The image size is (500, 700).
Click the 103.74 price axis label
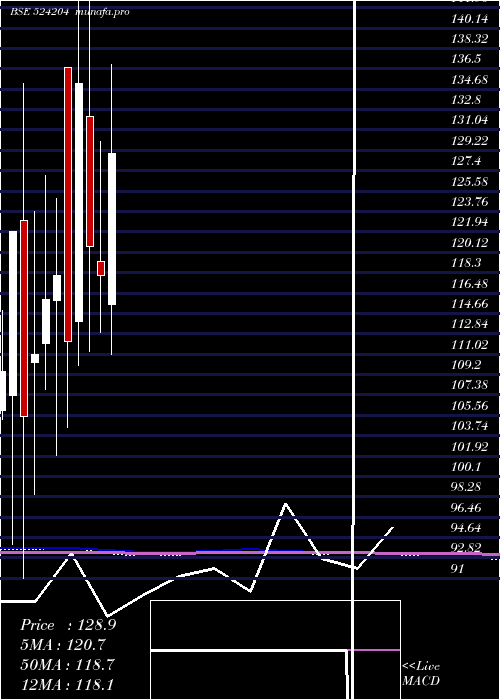[470, 425]
